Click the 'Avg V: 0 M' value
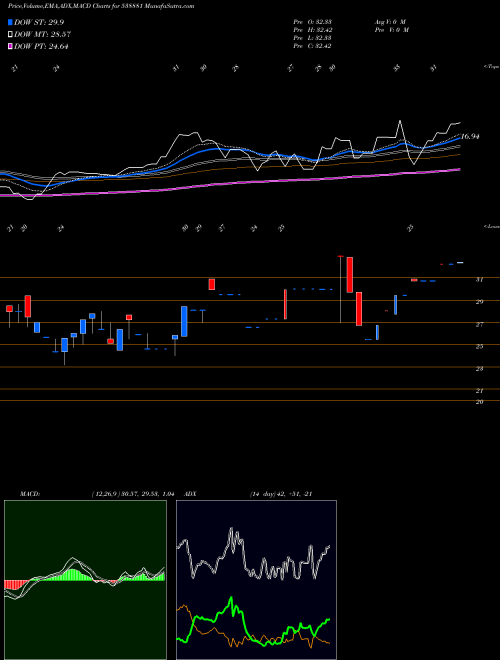 389,22
